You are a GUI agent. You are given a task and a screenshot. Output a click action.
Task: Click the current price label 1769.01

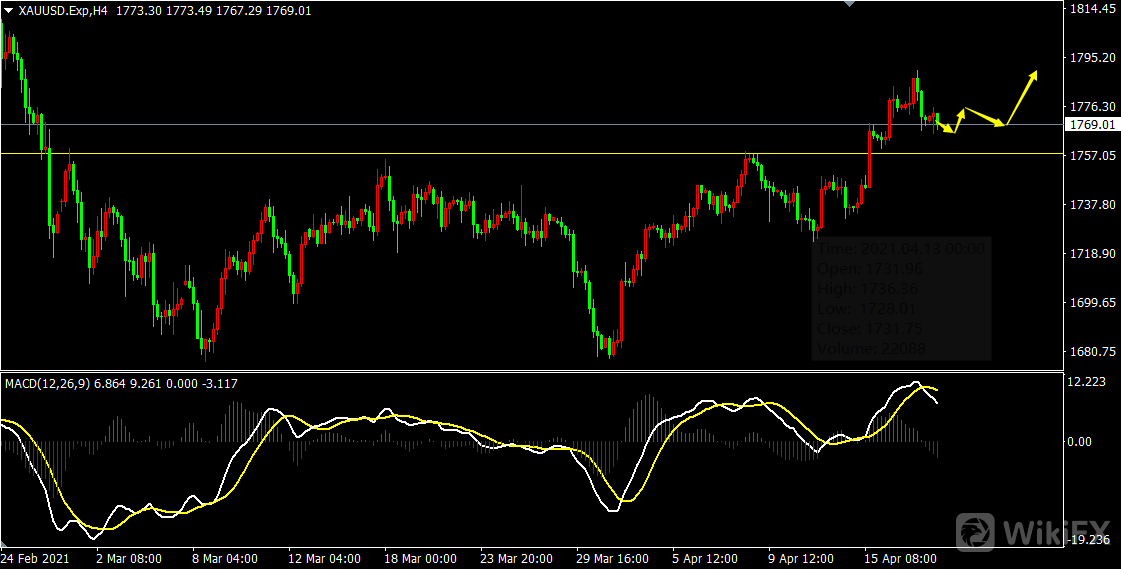pos(1092,125)
